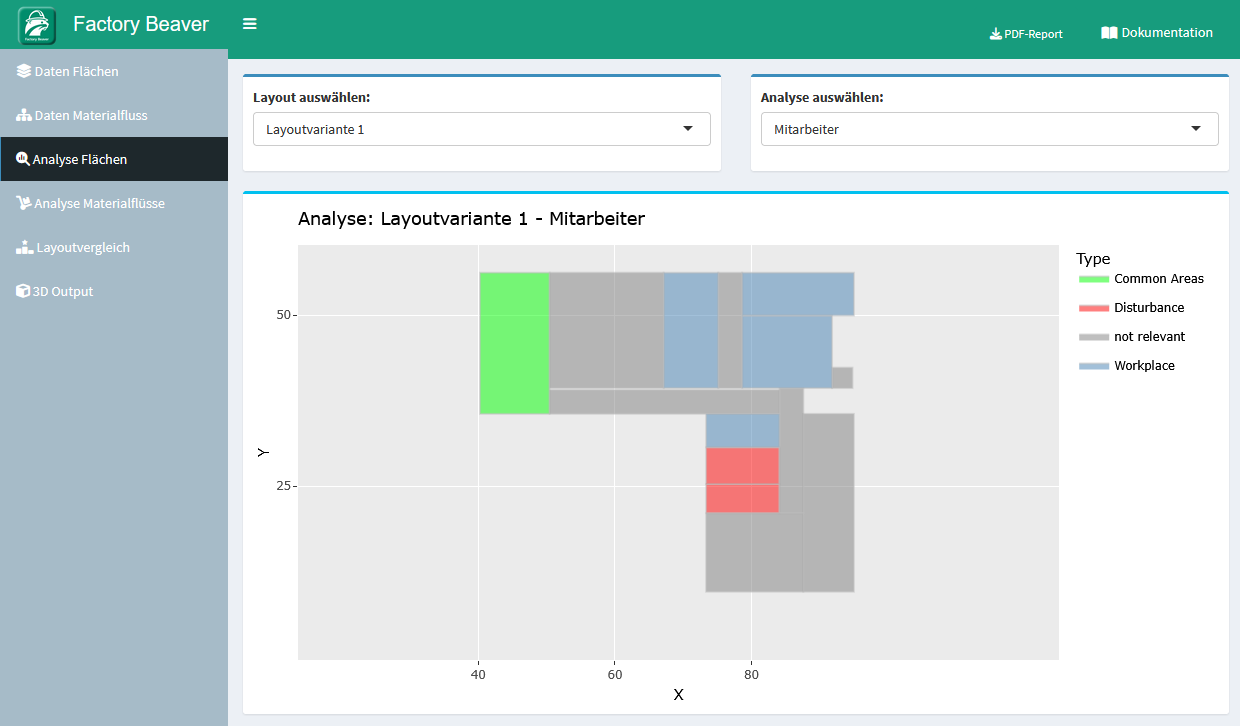1240x726 pixels.
Task: Click the Layoutvergleich icon in sidebar
Action: pos(24,248)
